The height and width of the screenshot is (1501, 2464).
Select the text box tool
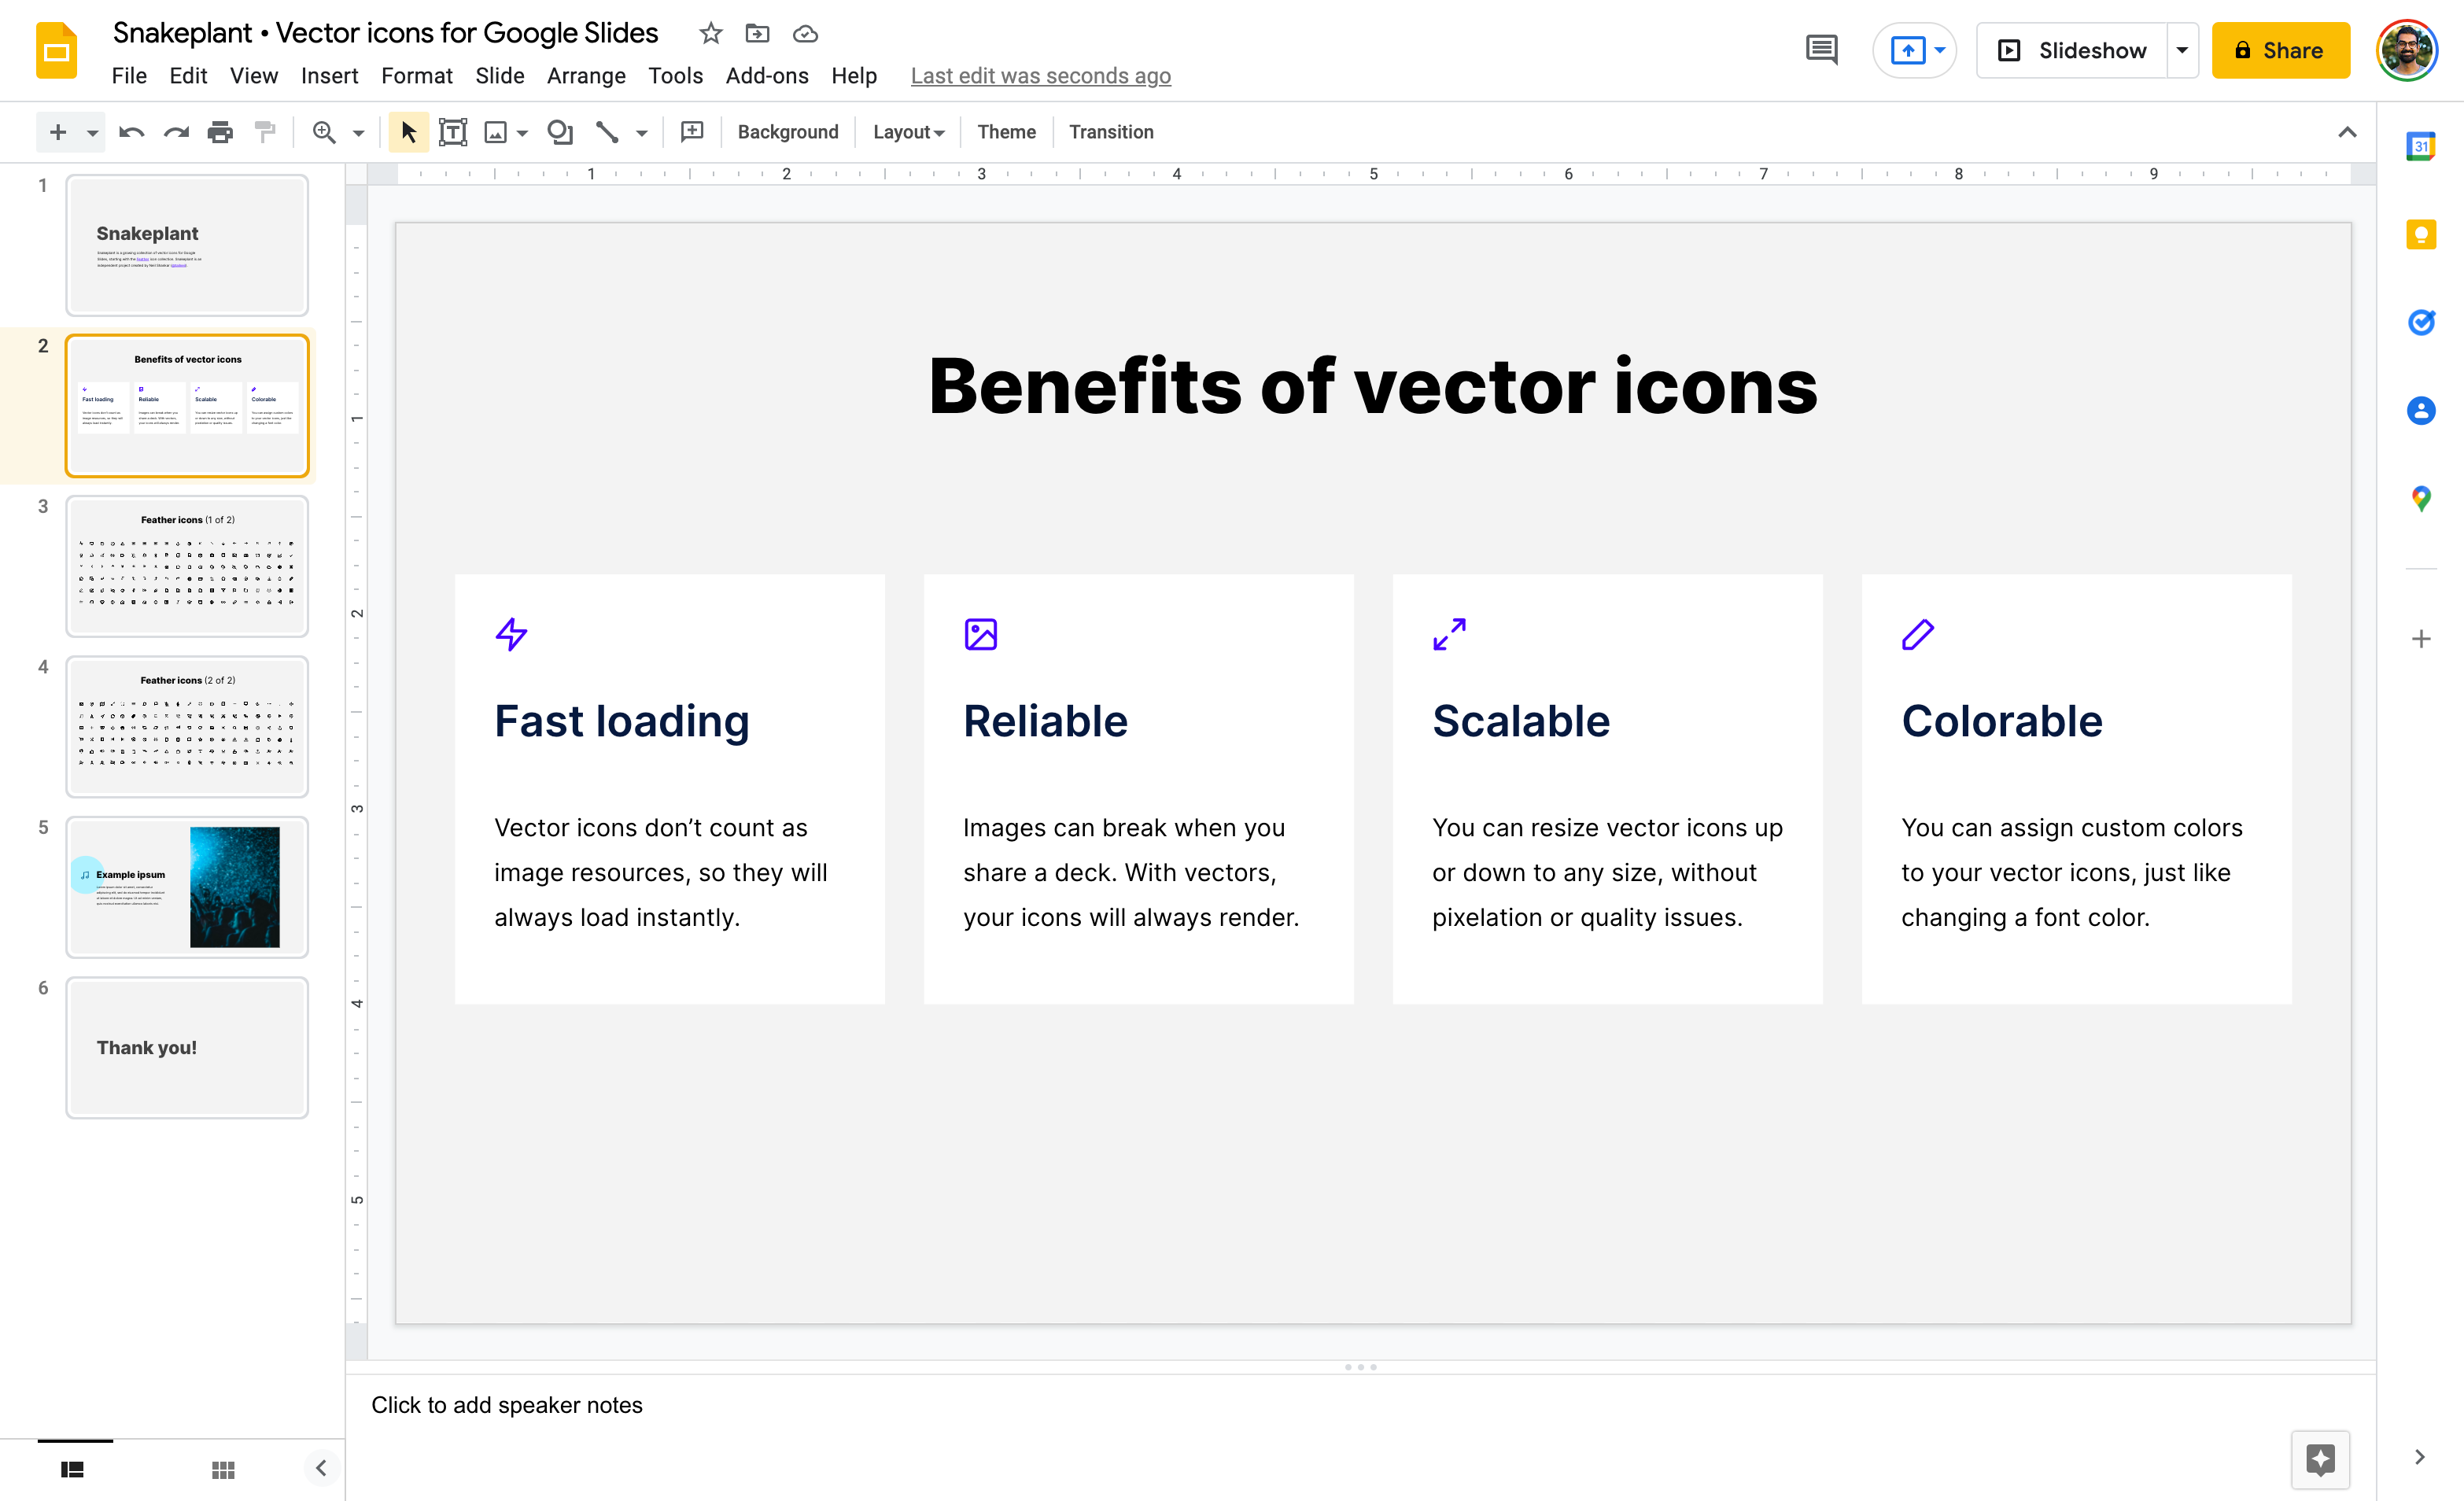click(453, 132)
